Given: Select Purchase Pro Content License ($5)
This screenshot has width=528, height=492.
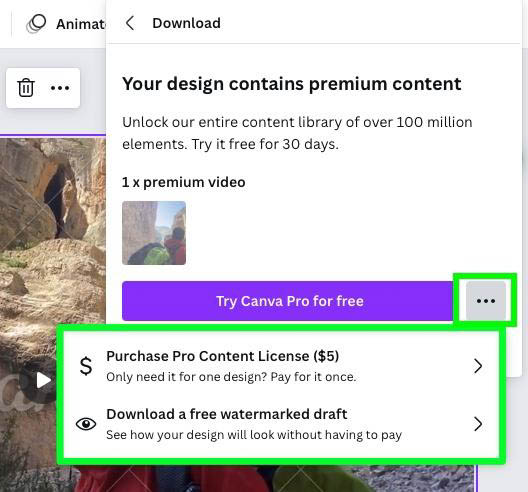Looking at the screenshot, I should (223, 356).
